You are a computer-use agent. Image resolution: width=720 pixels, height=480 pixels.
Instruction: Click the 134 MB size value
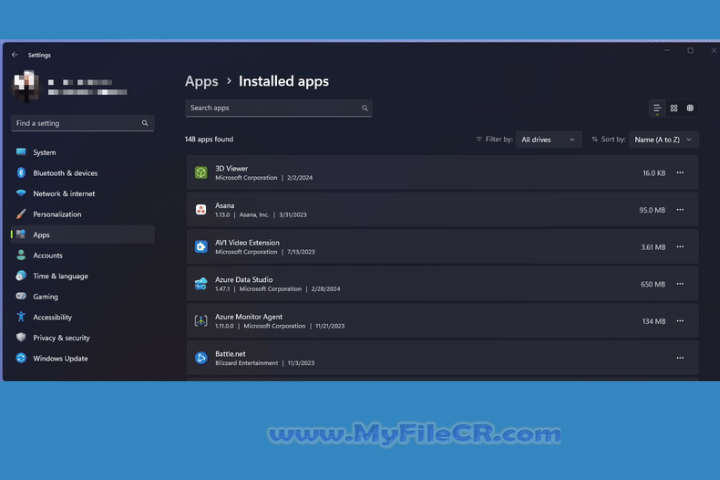[x=654, y=322]
